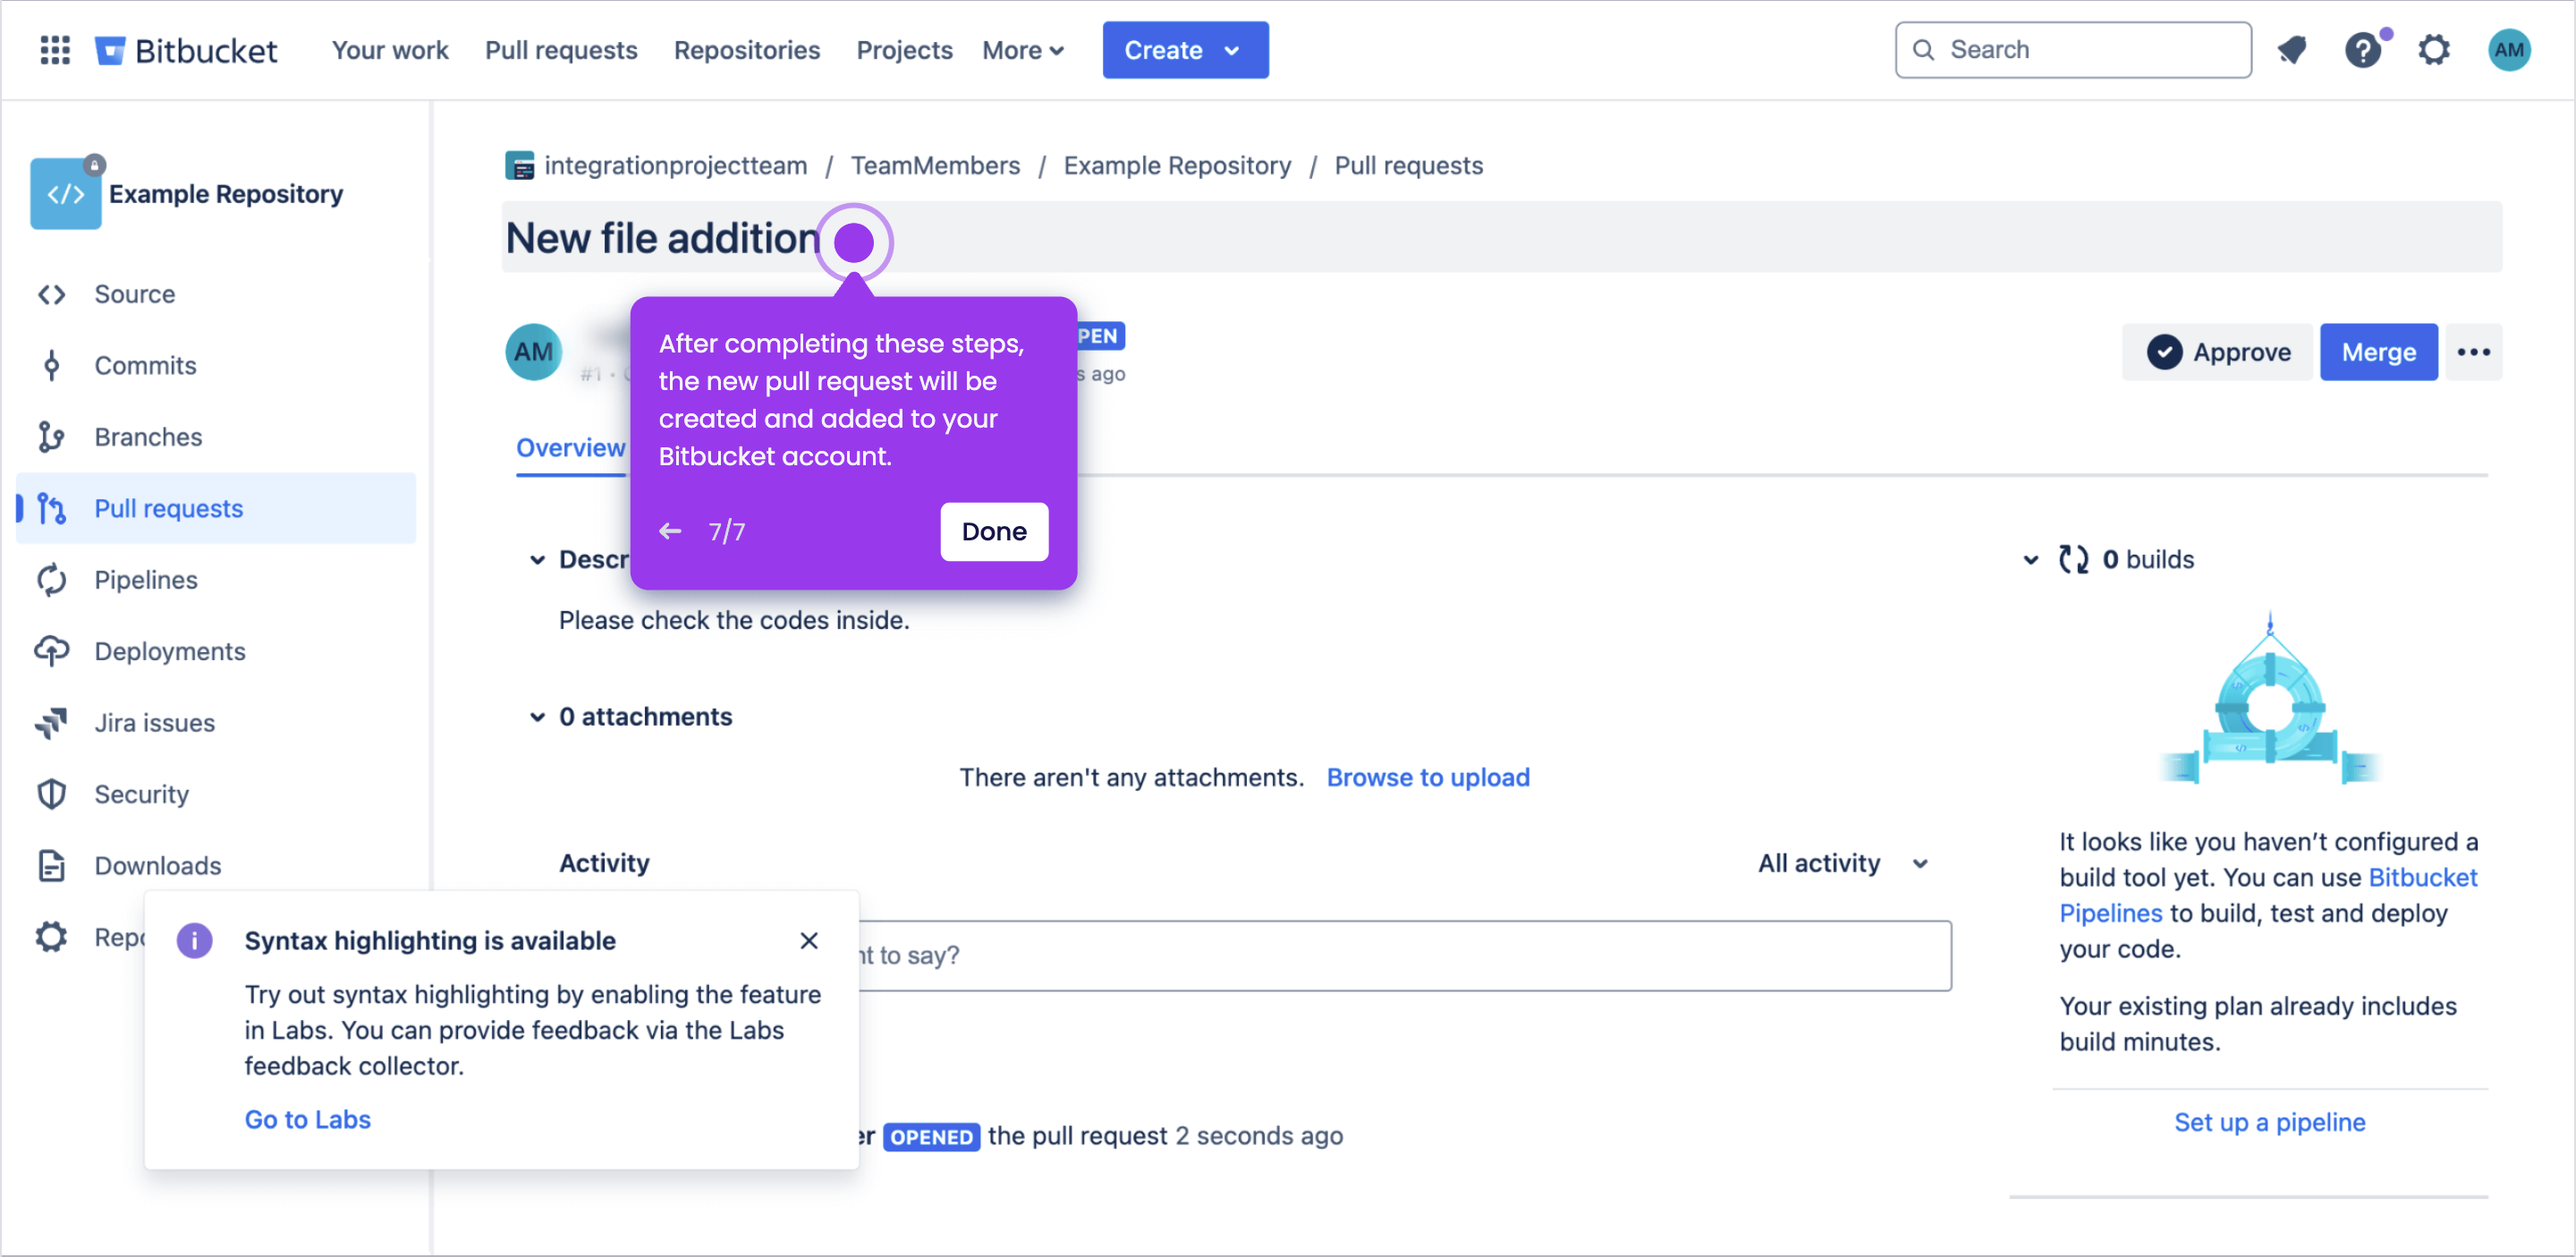The height and width of the screenshot is (1257, 2576).
Task: Click Go to Labs link
Action: (x=308, y=1119)
